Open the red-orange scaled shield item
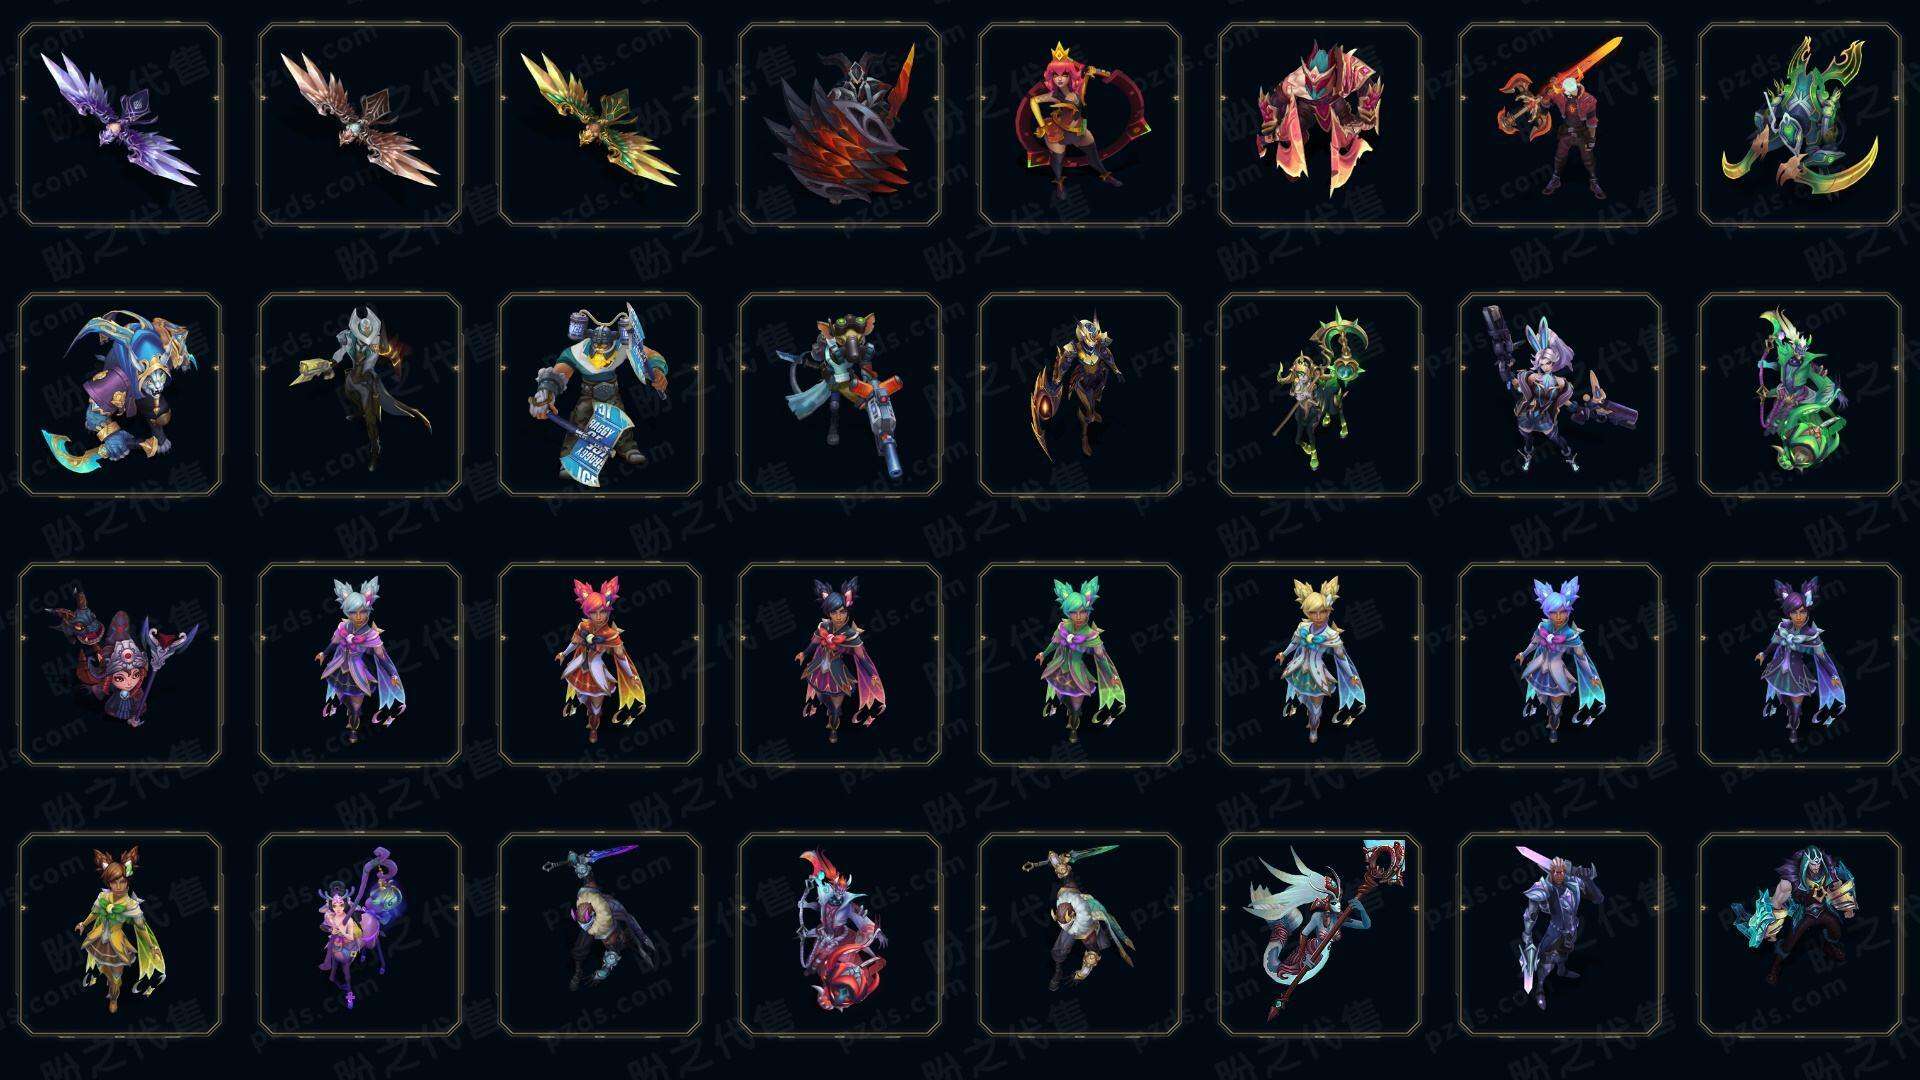 coord(840,124)
